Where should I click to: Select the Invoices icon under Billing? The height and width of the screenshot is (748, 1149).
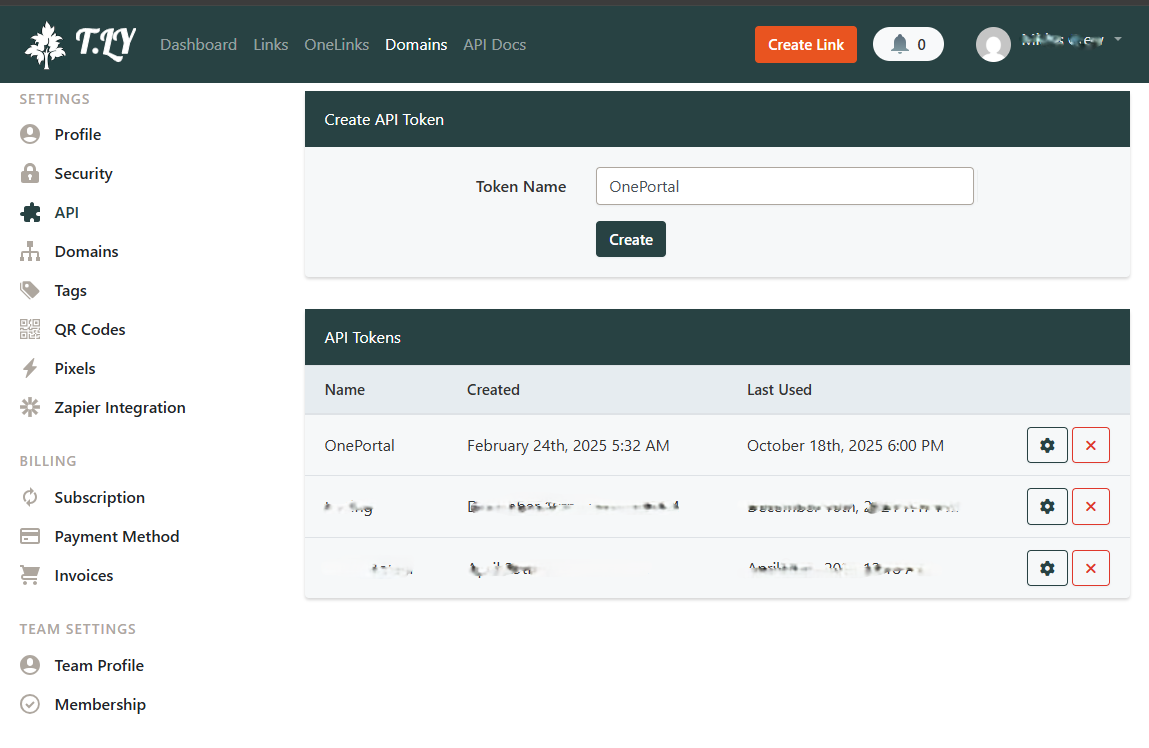(x=29, y=575)
